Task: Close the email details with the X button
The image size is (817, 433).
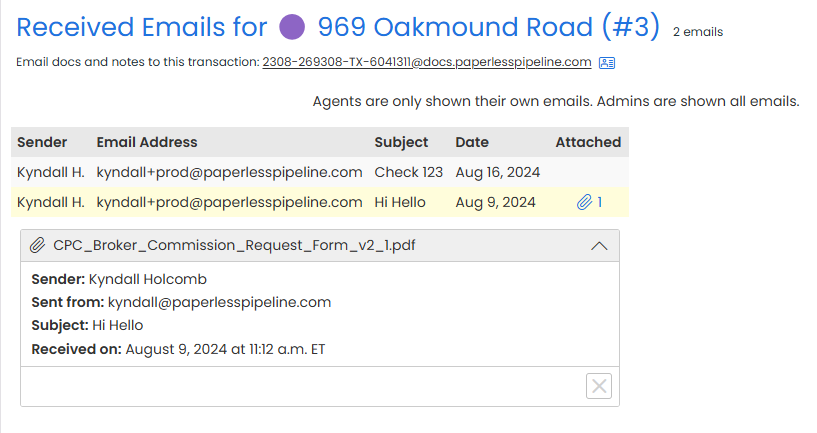Action: click(599, 386)
